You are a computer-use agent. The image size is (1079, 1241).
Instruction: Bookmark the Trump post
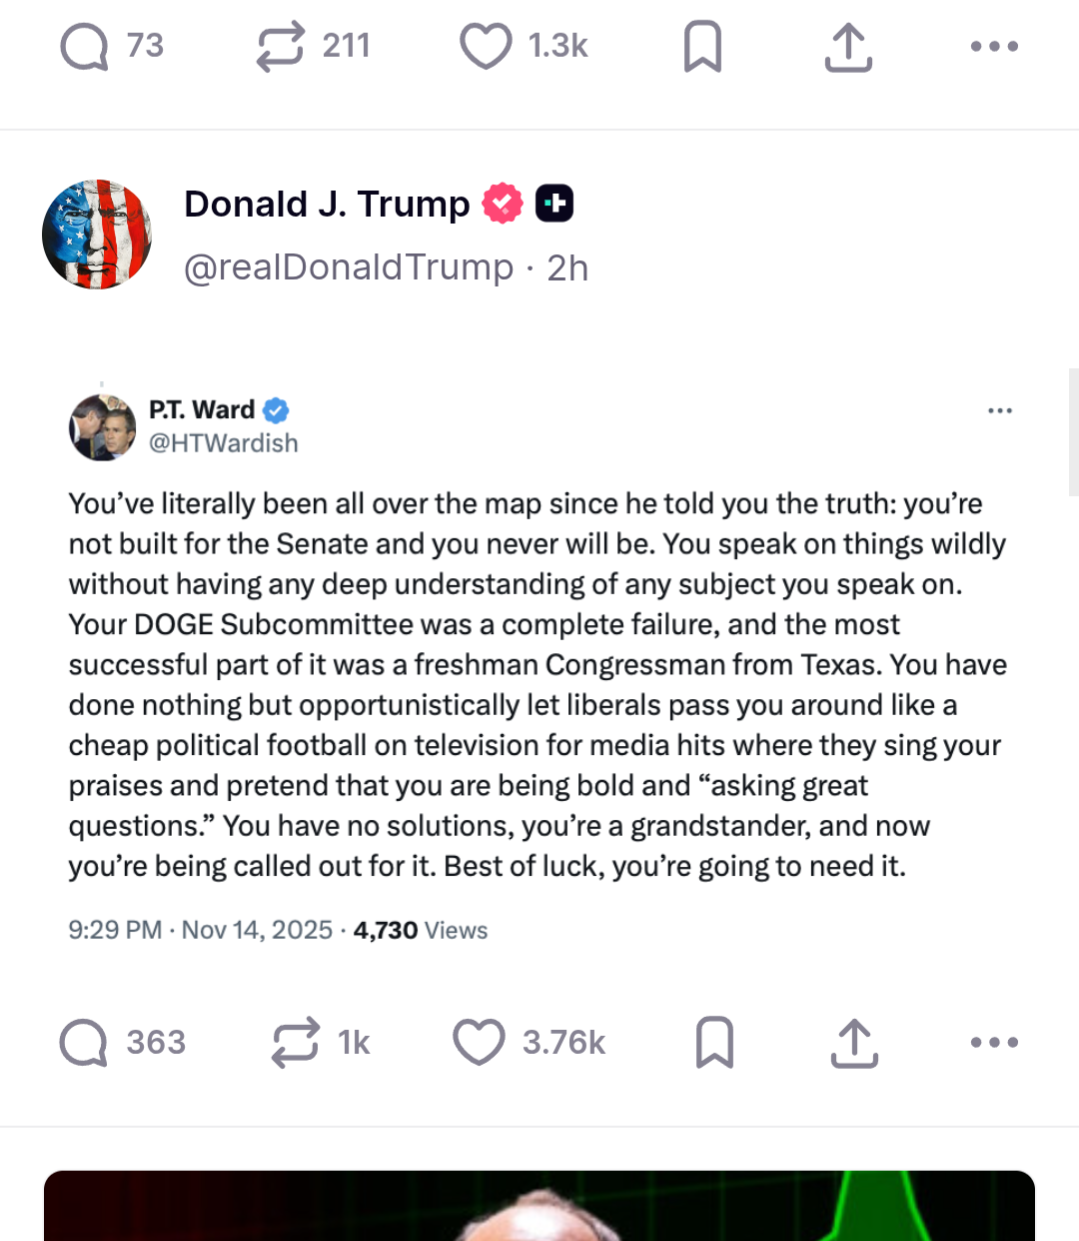pyautogui.click(x=714, y=1043)
